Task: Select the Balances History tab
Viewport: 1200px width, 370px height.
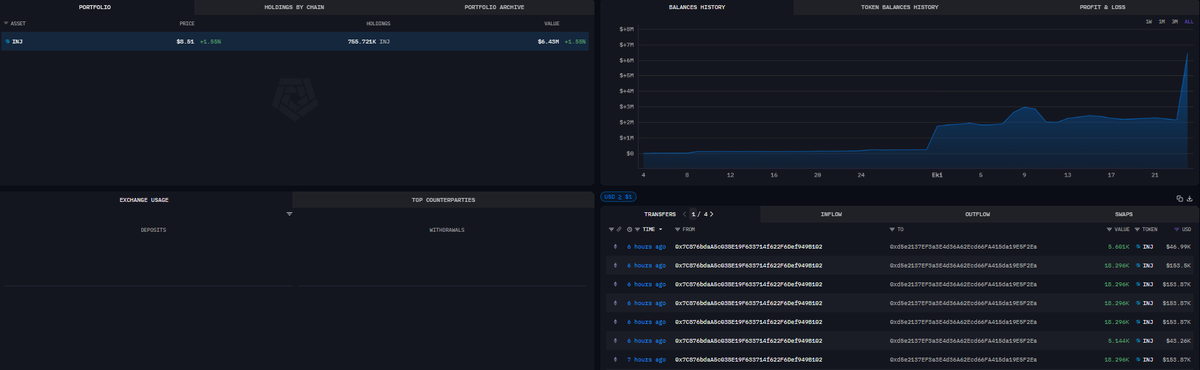Action: (x=696, y=7)
